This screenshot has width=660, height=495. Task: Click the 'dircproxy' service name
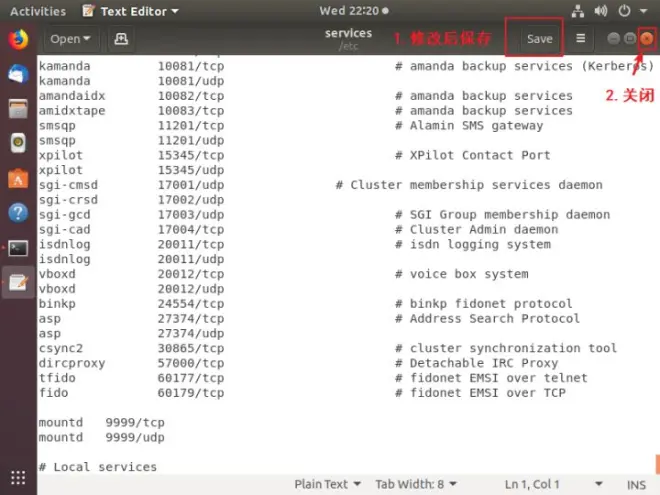click(72, 363)
